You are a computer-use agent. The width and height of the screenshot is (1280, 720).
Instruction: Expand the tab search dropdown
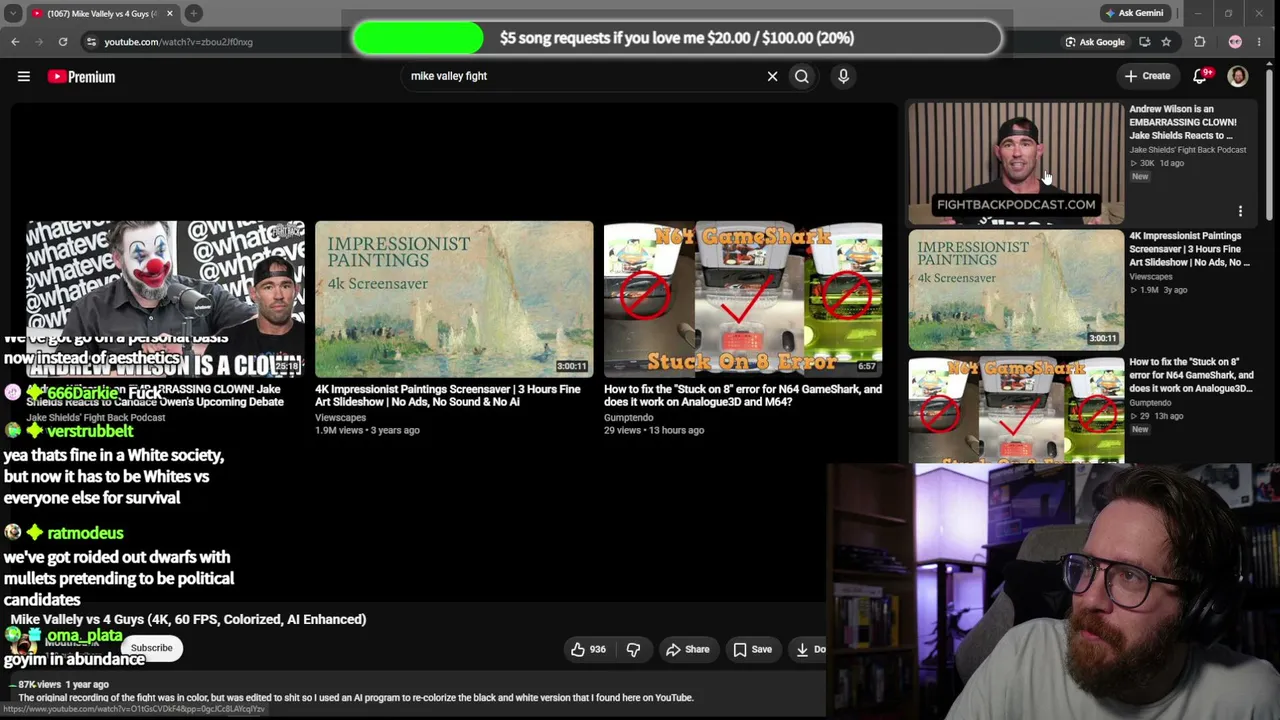pyautogui.click(x=13, y=13)
